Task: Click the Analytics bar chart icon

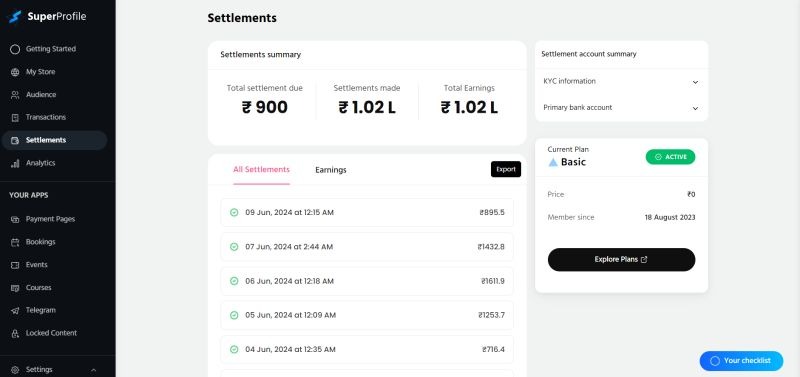Action: click(15, 163)
